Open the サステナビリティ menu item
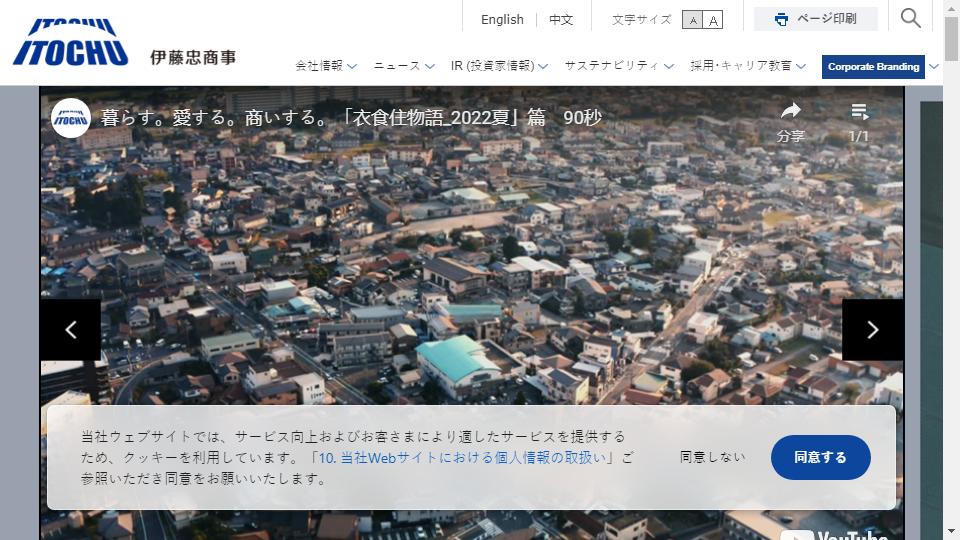Screen dimensions: 960x540 617,66
